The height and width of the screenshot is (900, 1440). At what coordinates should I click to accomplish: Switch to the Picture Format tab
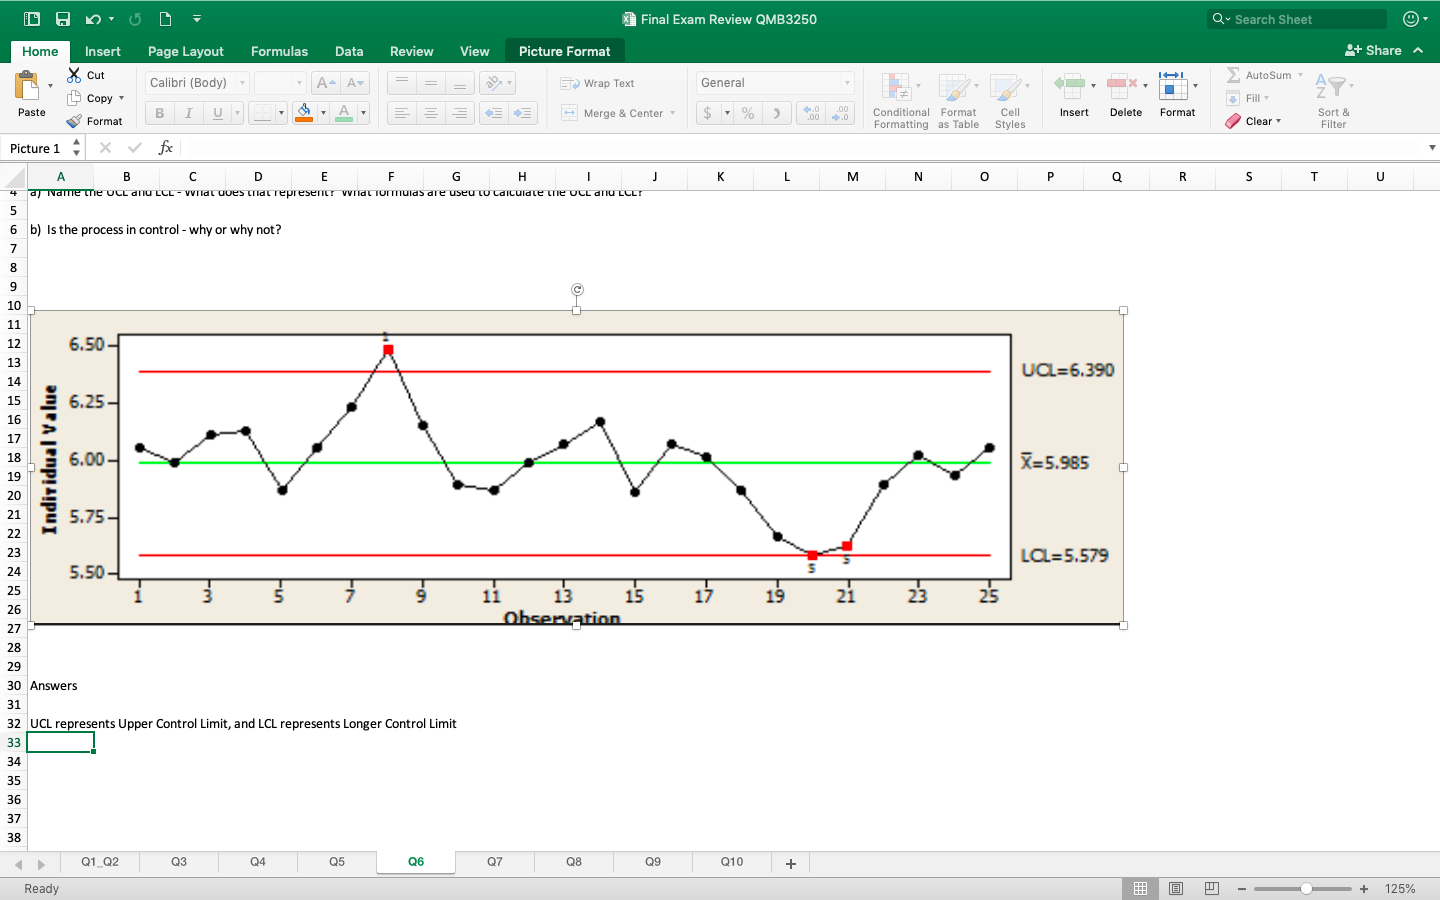point(565,50)
